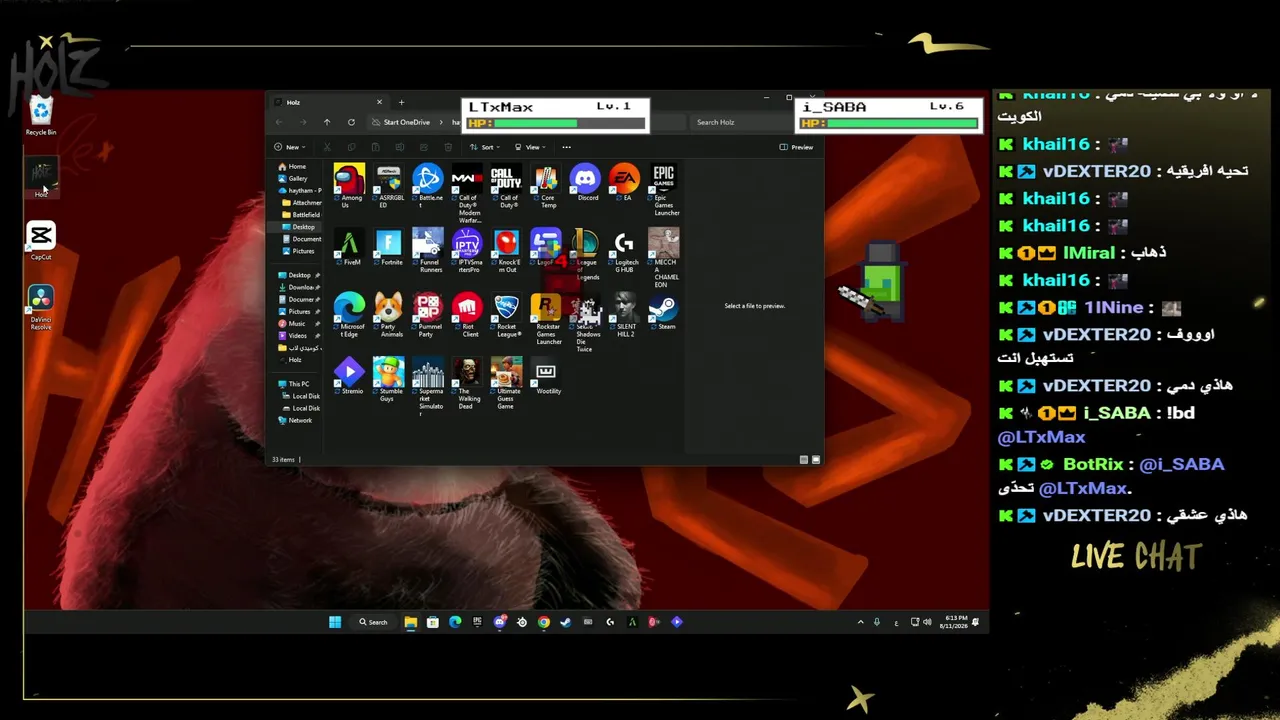This screenshot has height=720, width=1280.
Task: Select the Knock'Em Out shortcut
Action: pos(506,251)
